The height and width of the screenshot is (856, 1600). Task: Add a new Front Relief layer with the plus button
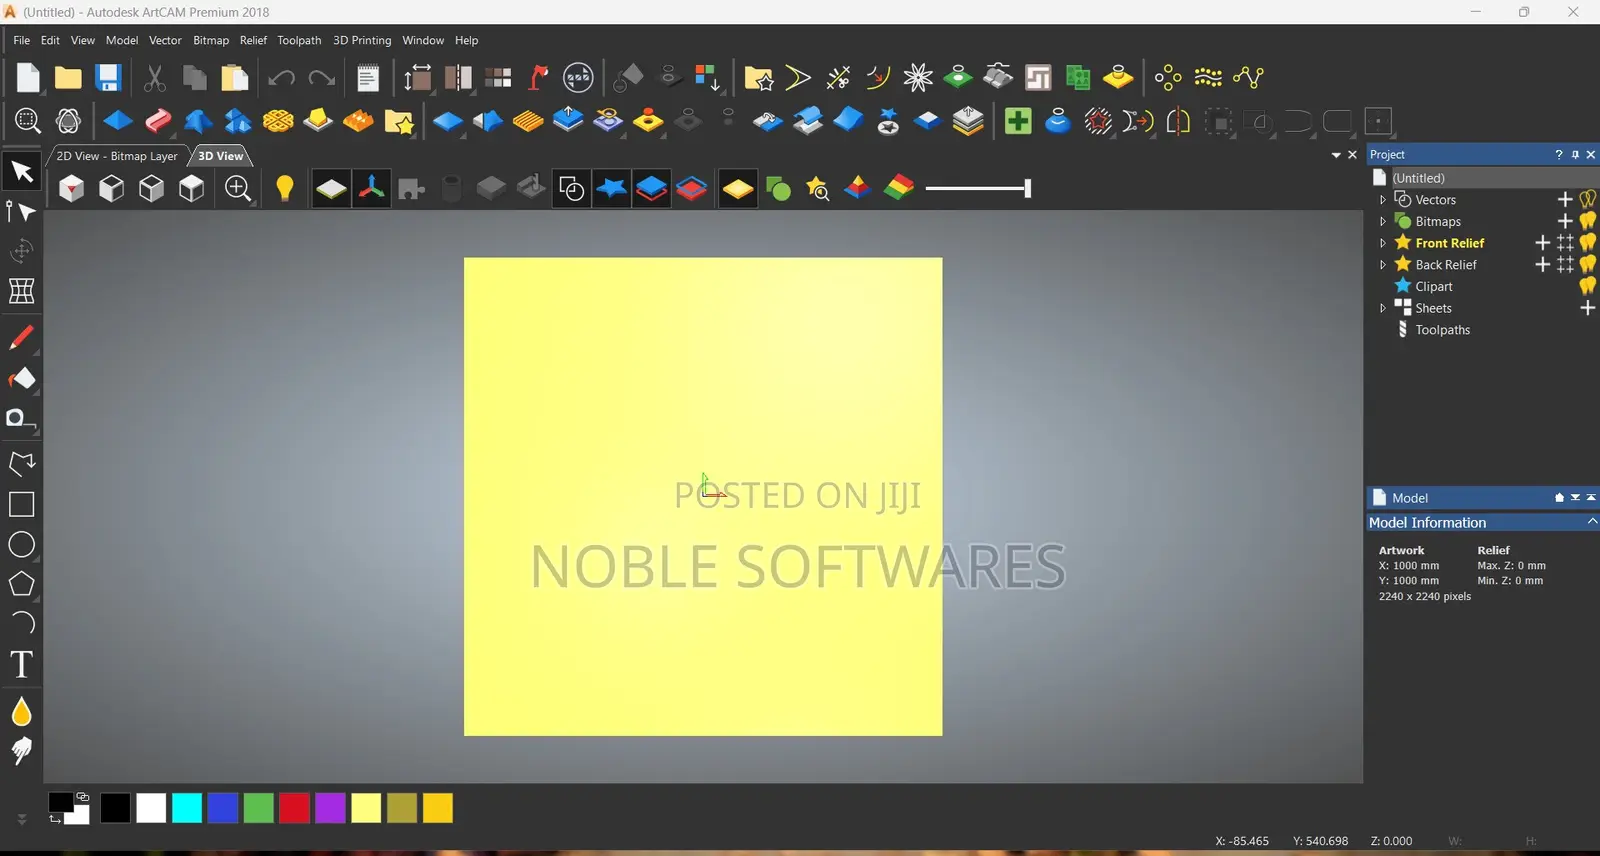(x=1542, y=243)
